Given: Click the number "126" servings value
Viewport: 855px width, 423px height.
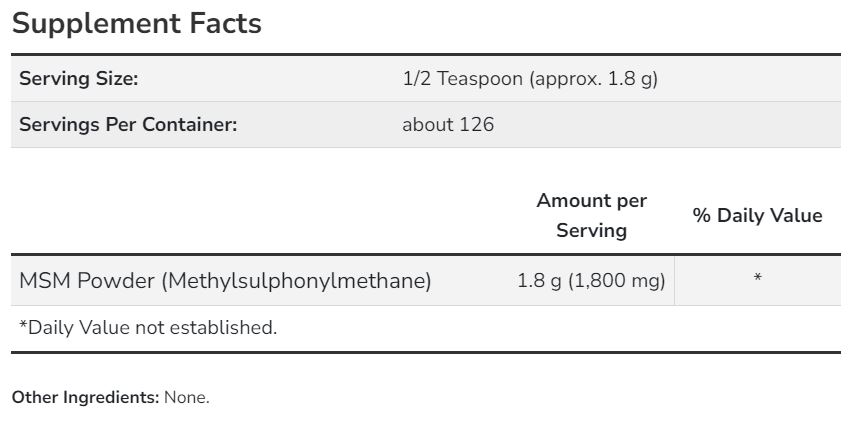Looking at the screenshot, I should point(477,125).
